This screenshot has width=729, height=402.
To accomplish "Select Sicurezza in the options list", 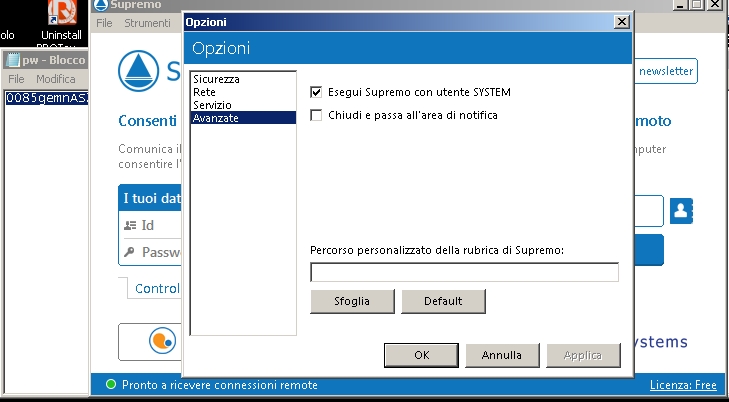I will point(216,79).
